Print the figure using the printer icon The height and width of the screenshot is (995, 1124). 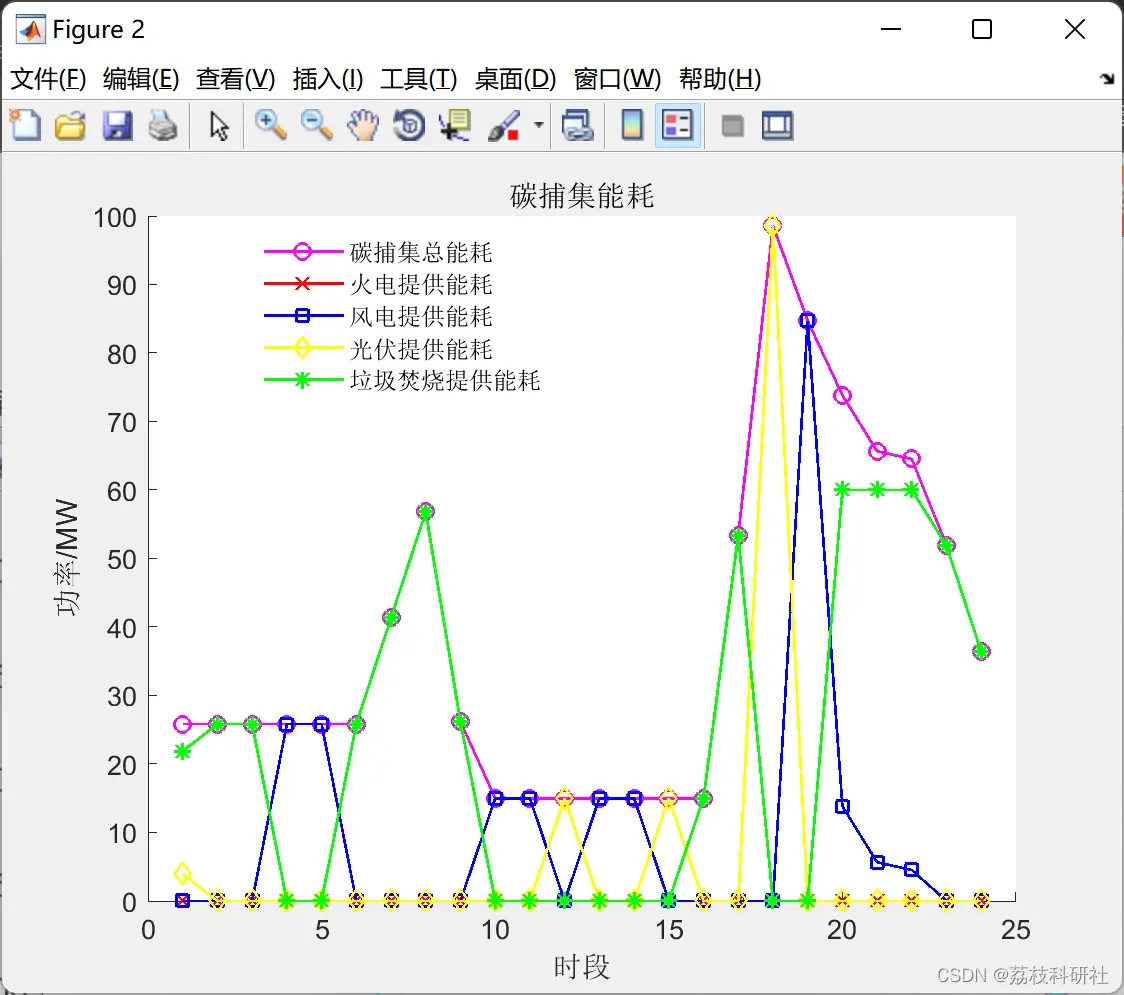pos(163,125)
